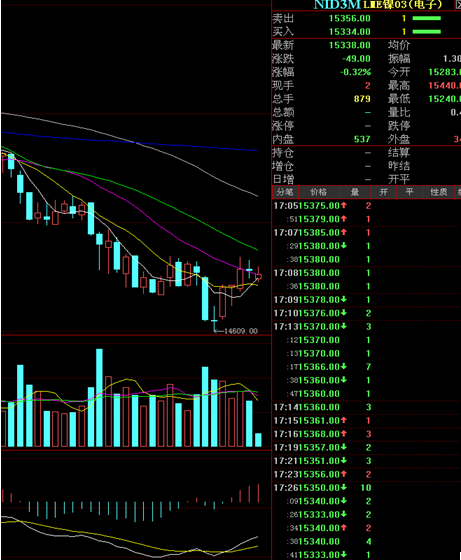
Task: Click the tallest cyan volume bar
Action: 99,398
